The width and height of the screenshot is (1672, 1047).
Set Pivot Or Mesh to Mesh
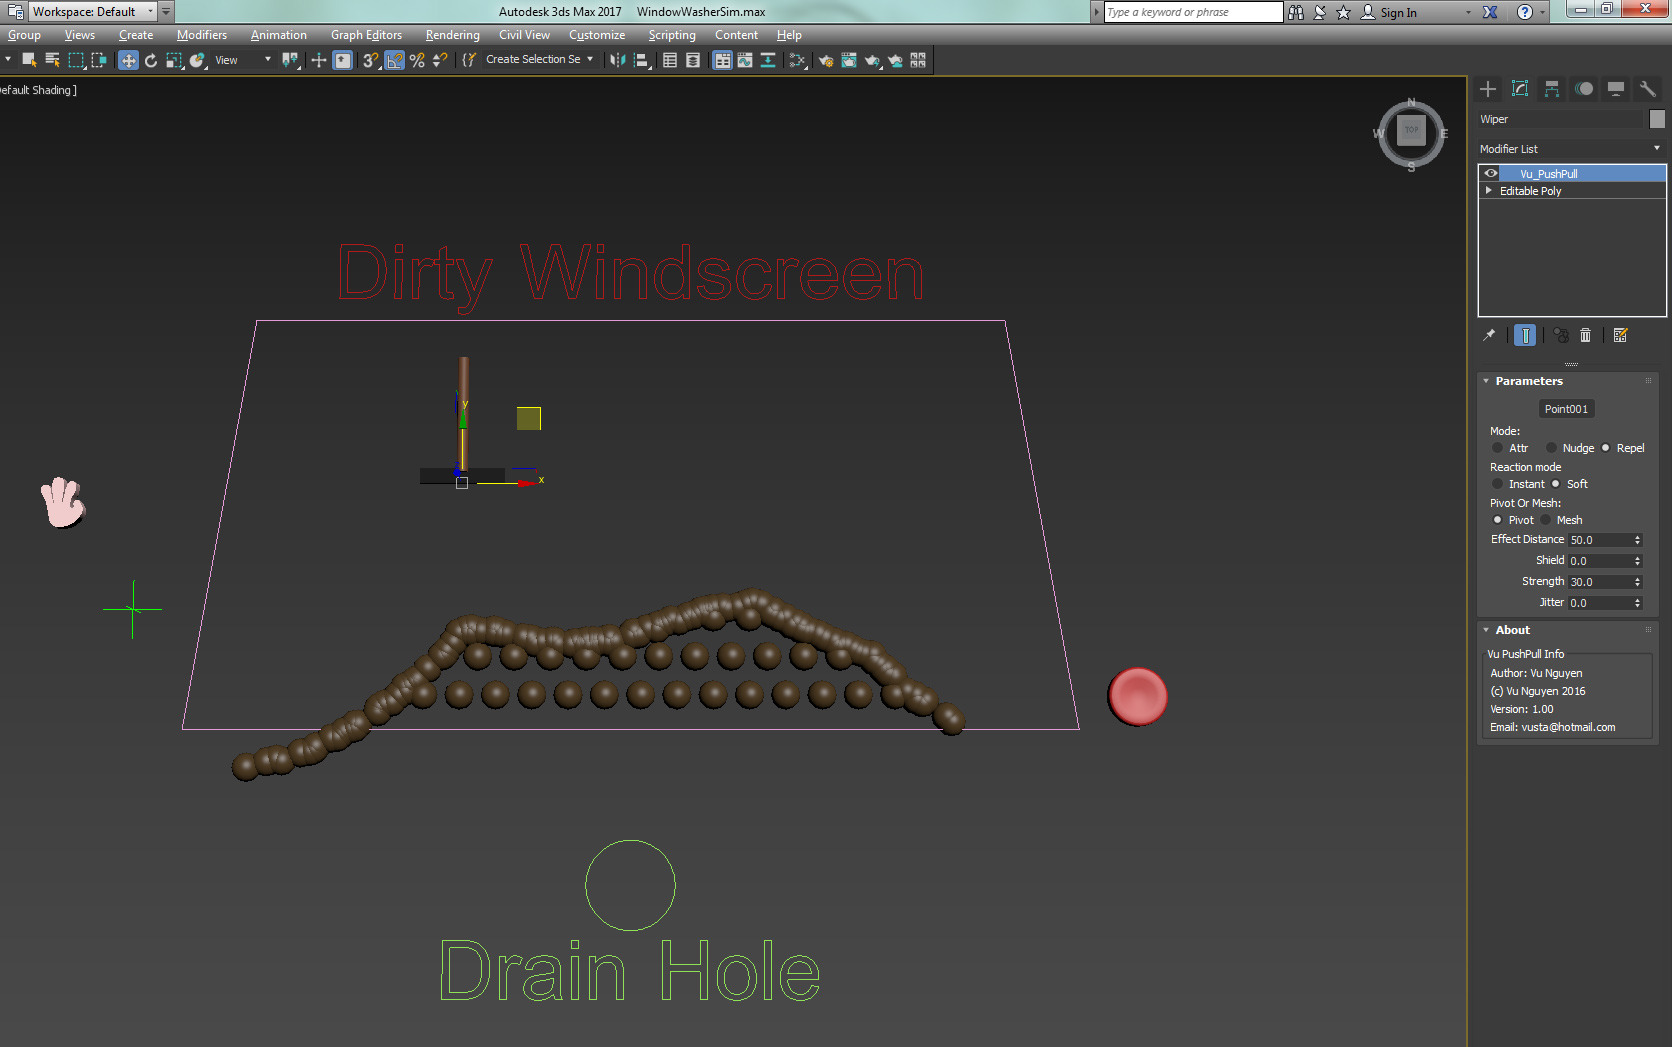click(x=1546, y=520)
